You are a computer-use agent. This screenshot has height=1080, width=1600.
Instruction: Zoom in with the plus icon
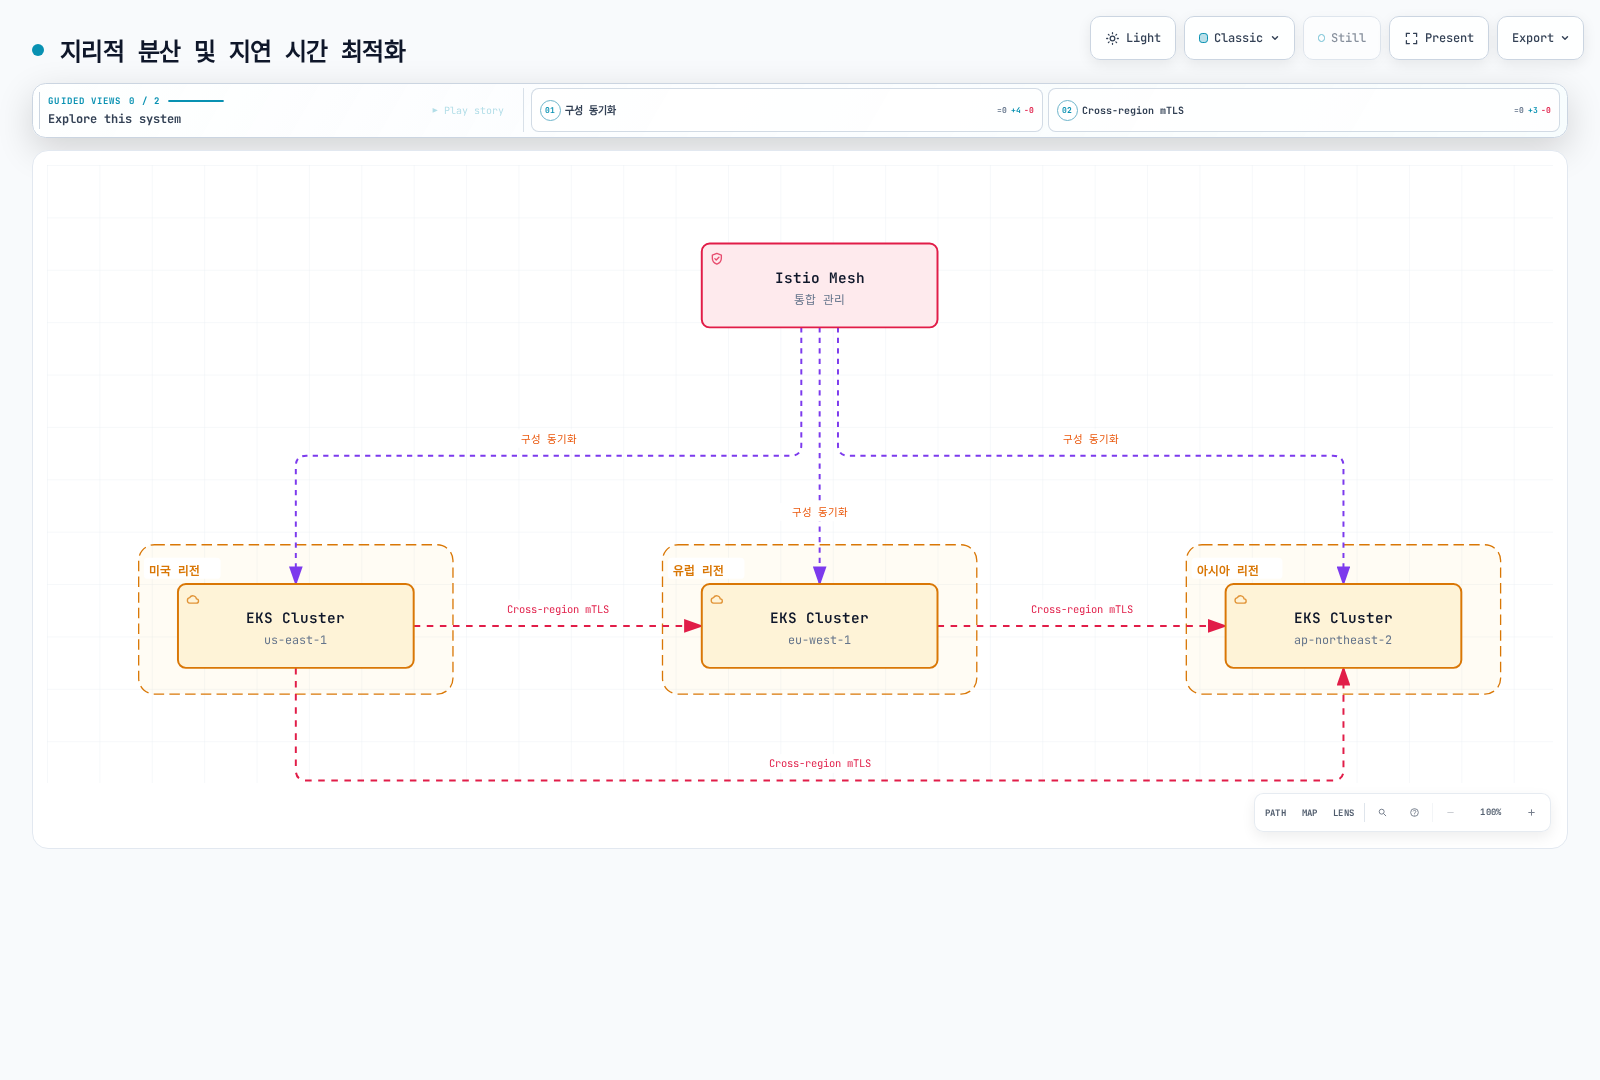click(1531, 813)
